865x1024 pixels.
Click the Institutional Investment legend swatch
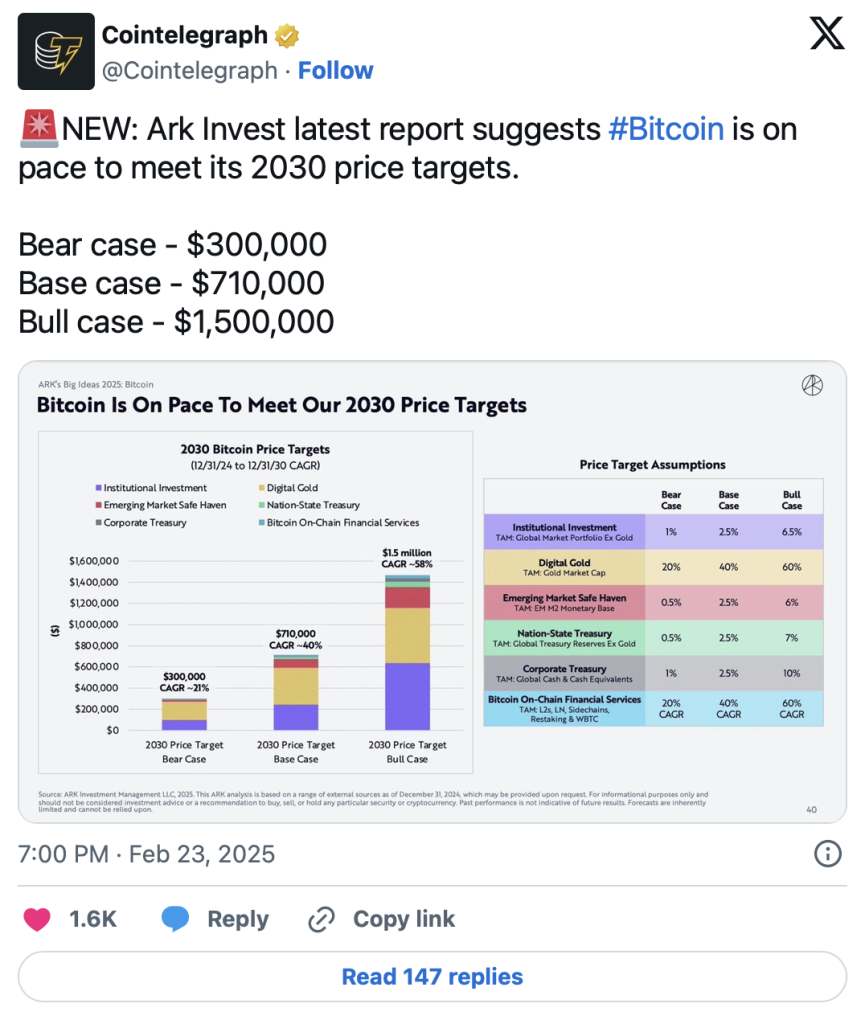[97, 488]
